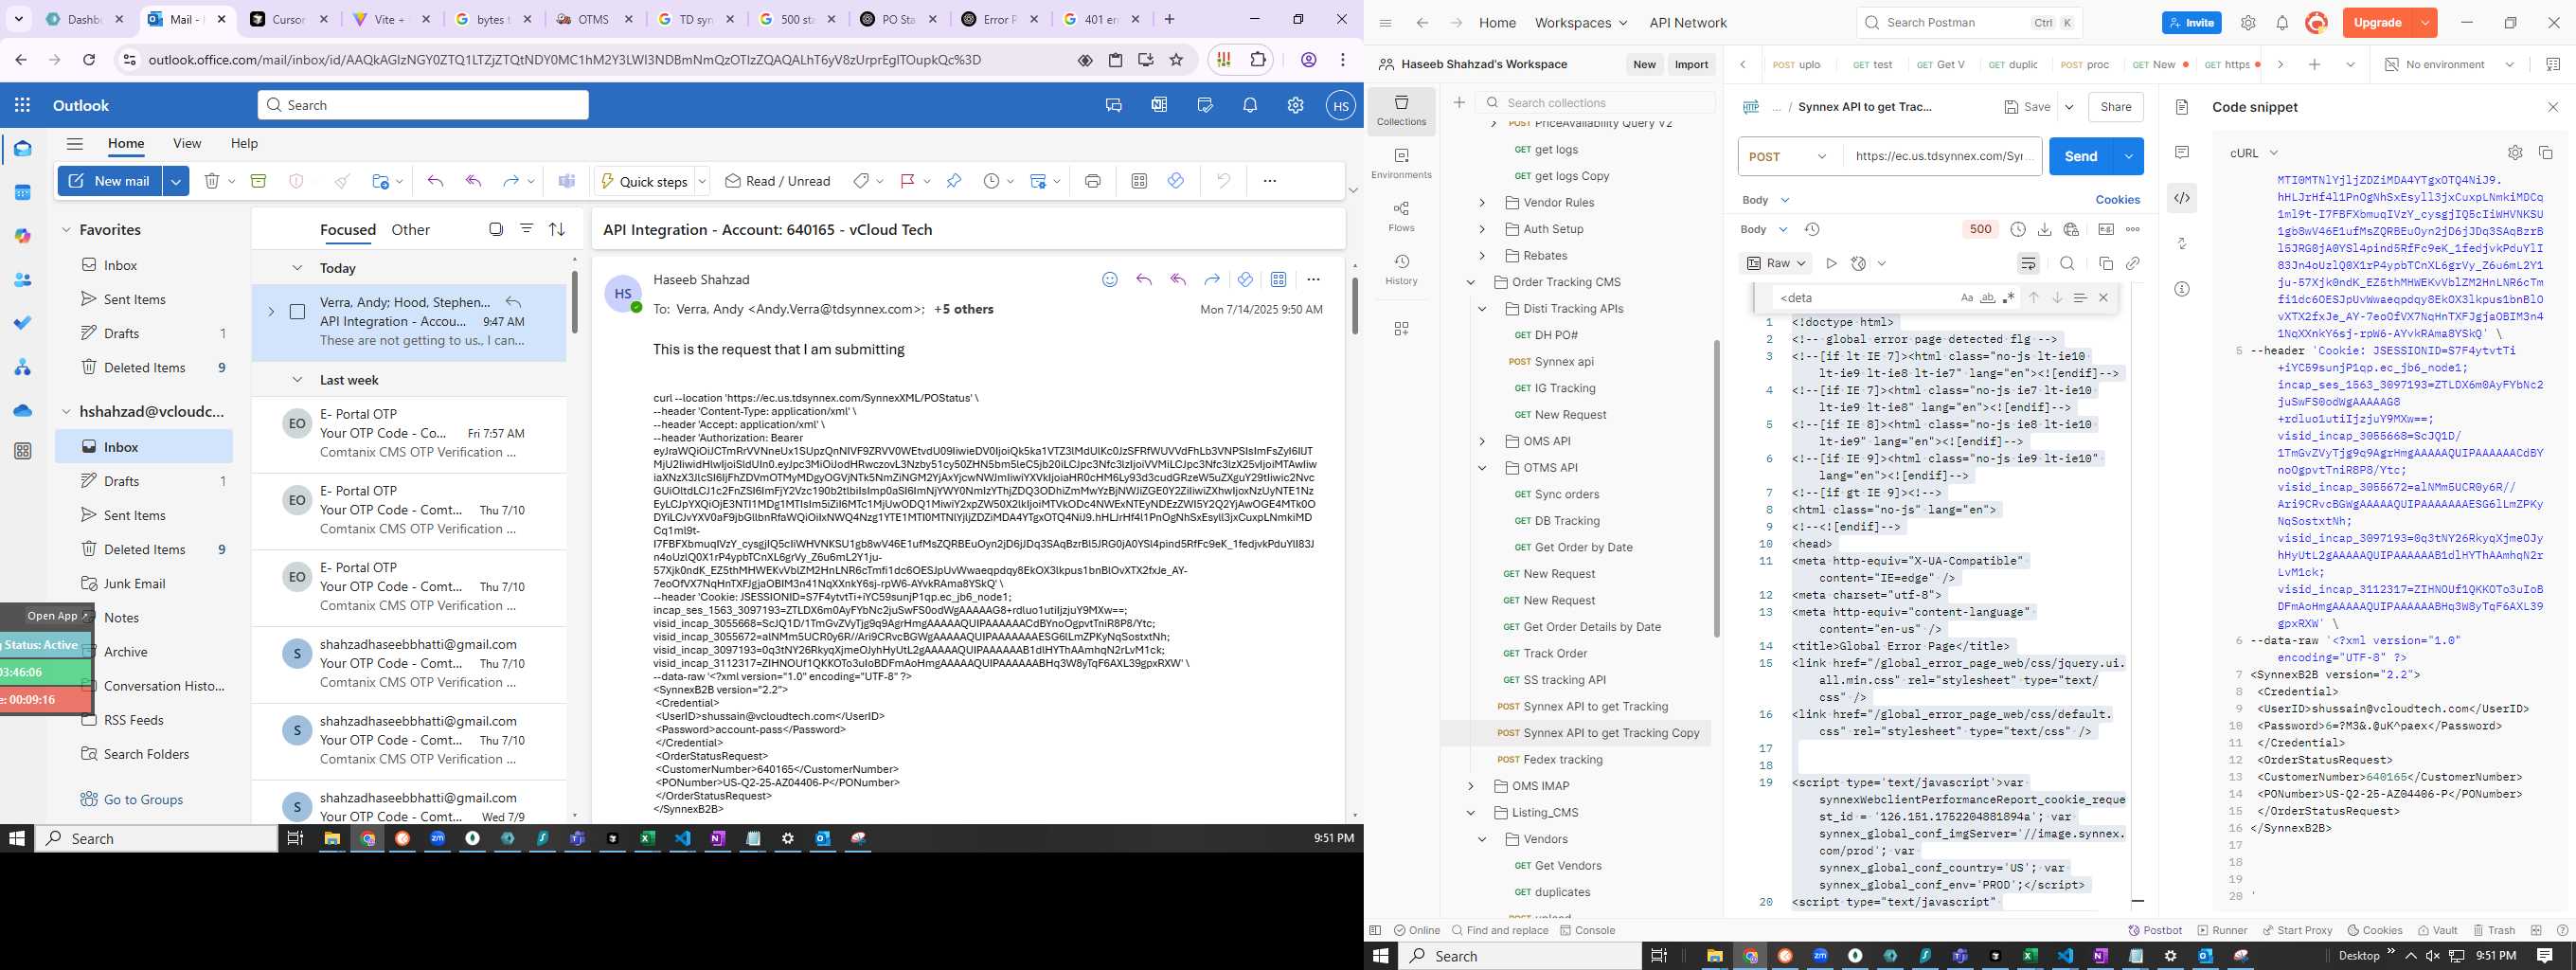The image size is (2576, 970).
Task: Open the cURL language dropdown
Action: [2254, 153]
